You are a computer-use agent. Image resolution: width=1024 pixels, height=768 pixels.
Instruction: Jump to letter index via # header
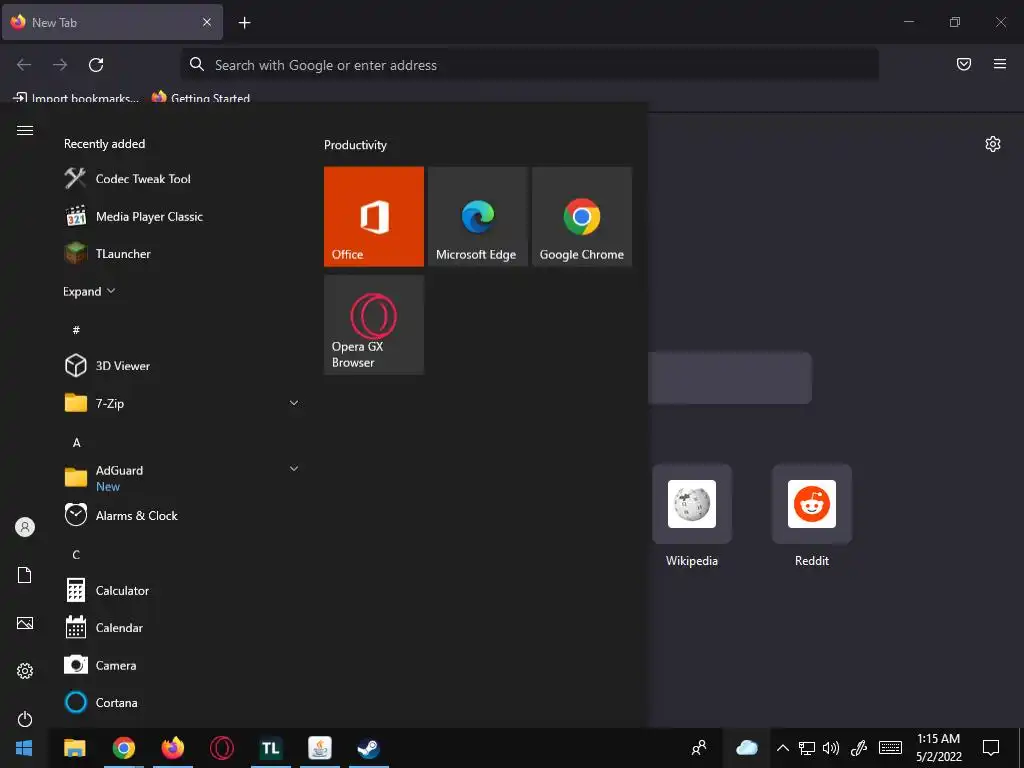76,330
